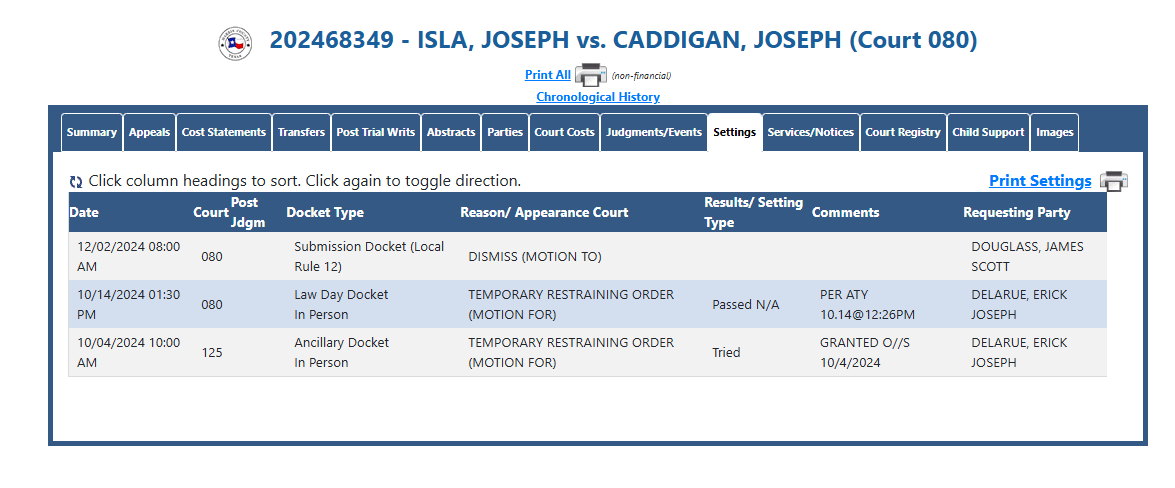Click the refresh arrows icon above the table
Image resolution: width=1175 pixels, height=488 pixels.
tap(76, 181)
